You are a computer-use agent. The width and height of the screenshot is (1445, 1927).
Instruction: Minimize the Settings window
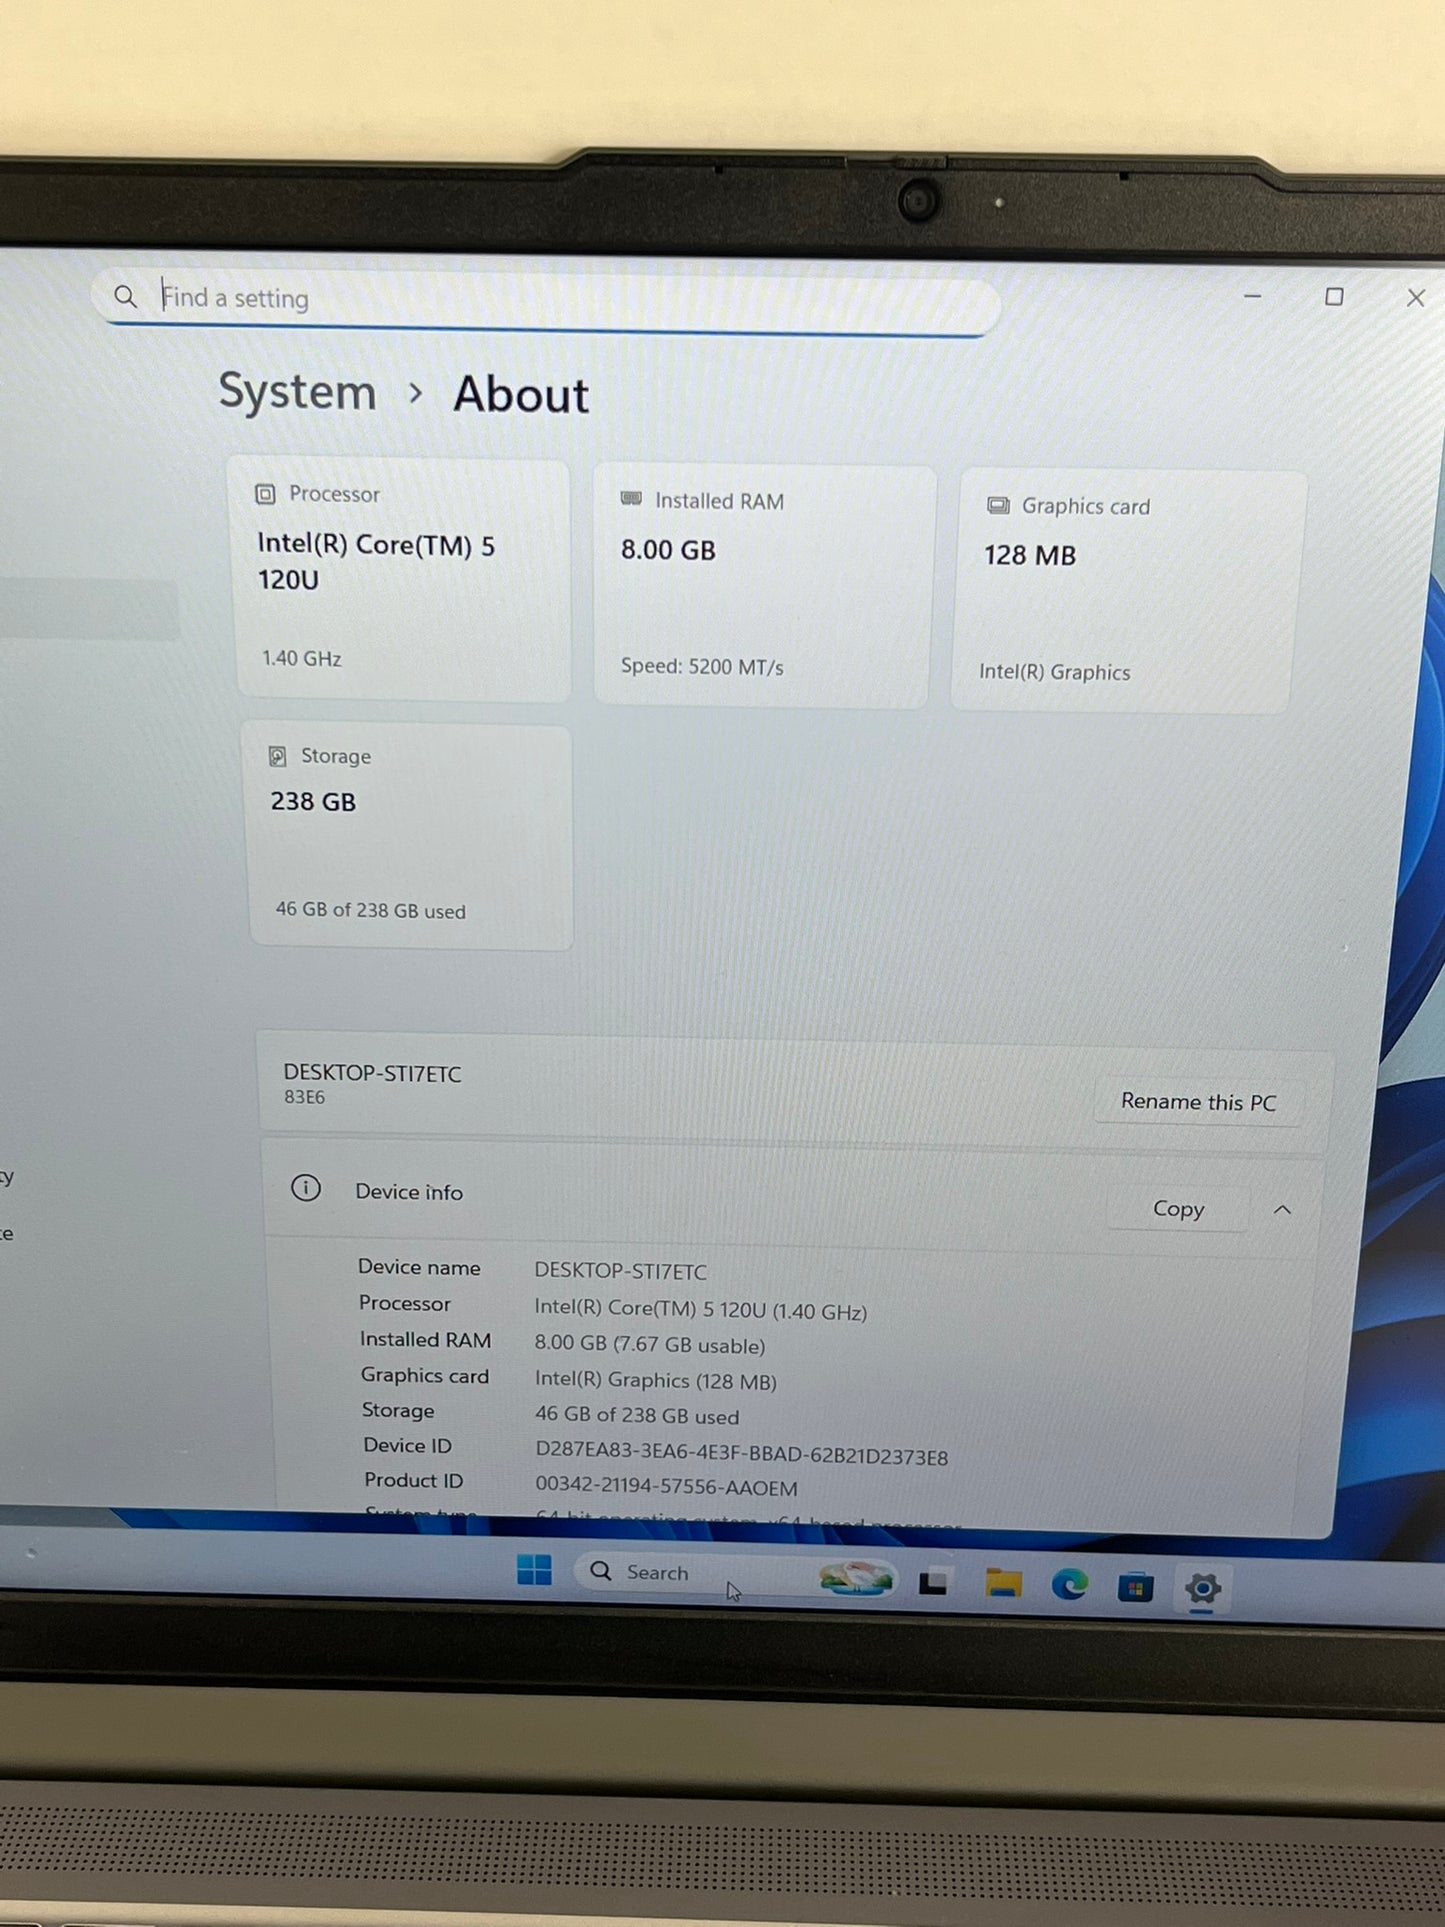1252,296
